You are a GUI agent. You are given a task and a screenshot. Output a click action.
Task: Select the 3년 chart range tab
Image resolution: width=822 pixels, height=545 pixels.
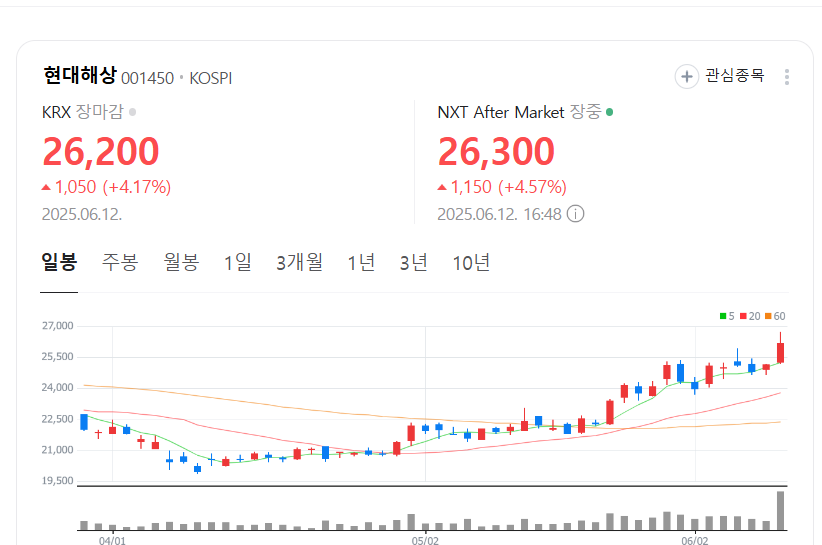pyautogui.click(x=414, y=262)
